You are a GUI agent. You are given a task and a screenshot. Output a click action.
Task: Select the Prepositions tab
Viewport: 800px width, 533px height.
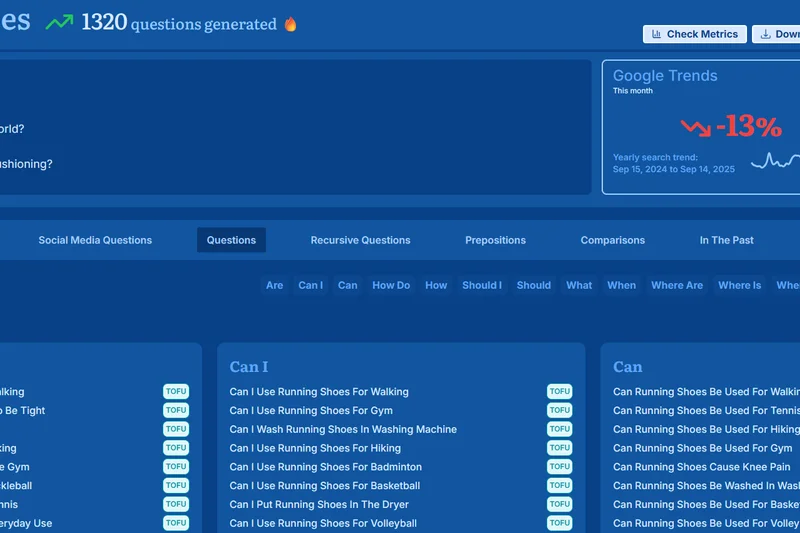pos(495,240)
